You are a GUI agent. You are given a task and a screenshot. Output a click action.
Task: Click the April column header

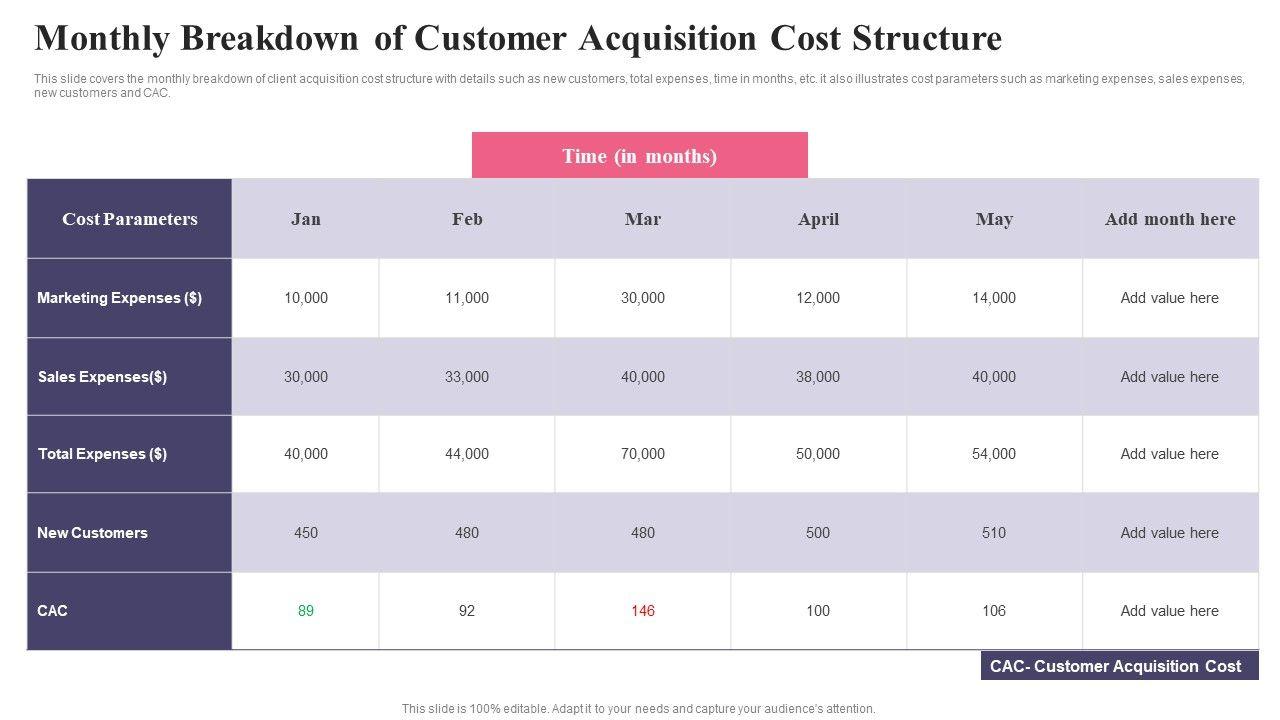point(818,219)
